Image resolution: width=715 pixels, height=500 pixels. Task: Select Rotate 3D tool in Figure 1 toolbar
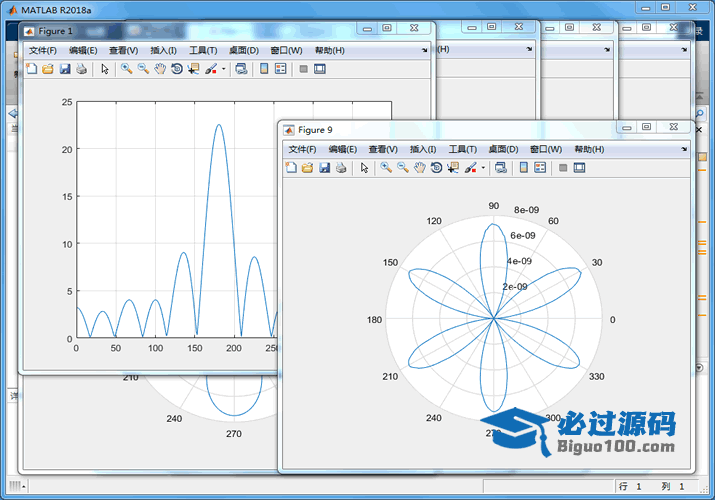point(176,69)
